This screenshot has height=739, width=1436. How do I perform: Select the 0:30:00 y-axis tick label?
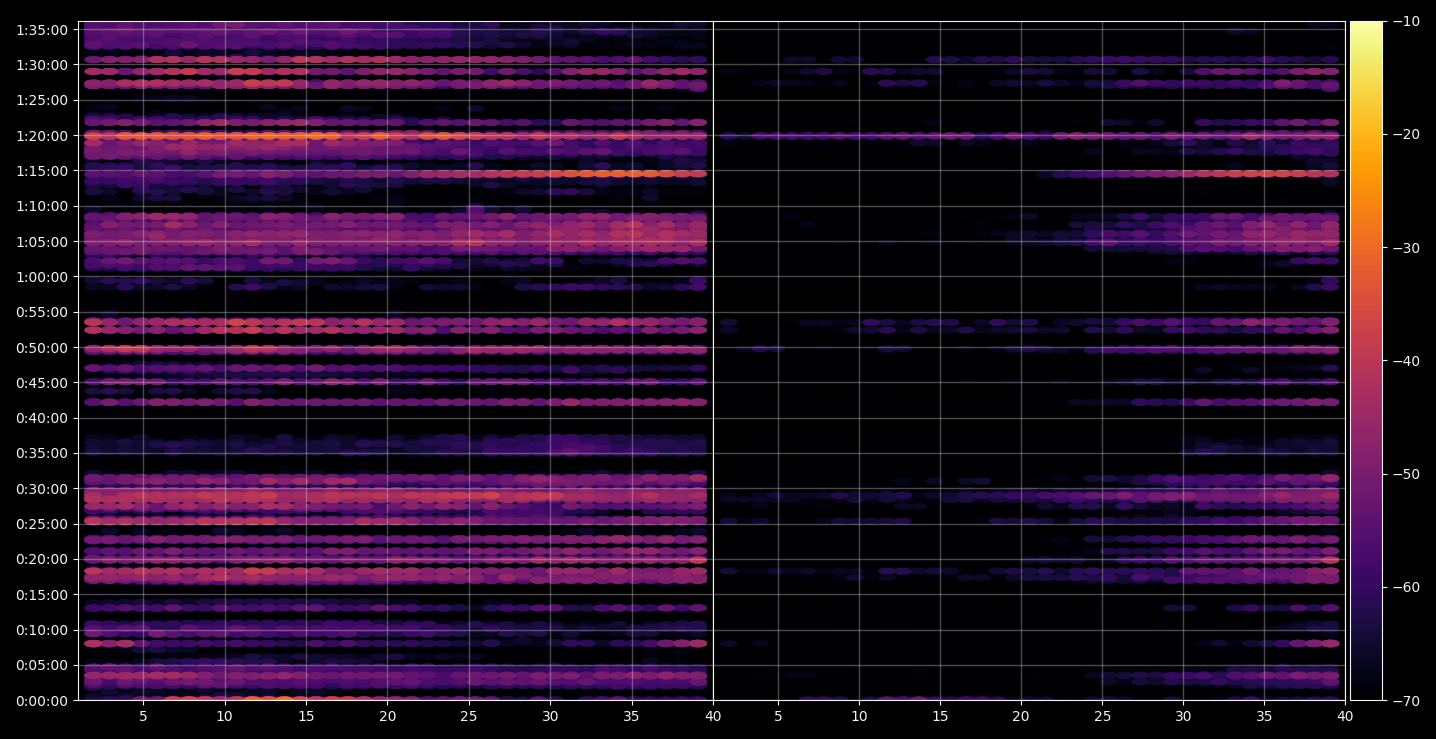[42, 489]
